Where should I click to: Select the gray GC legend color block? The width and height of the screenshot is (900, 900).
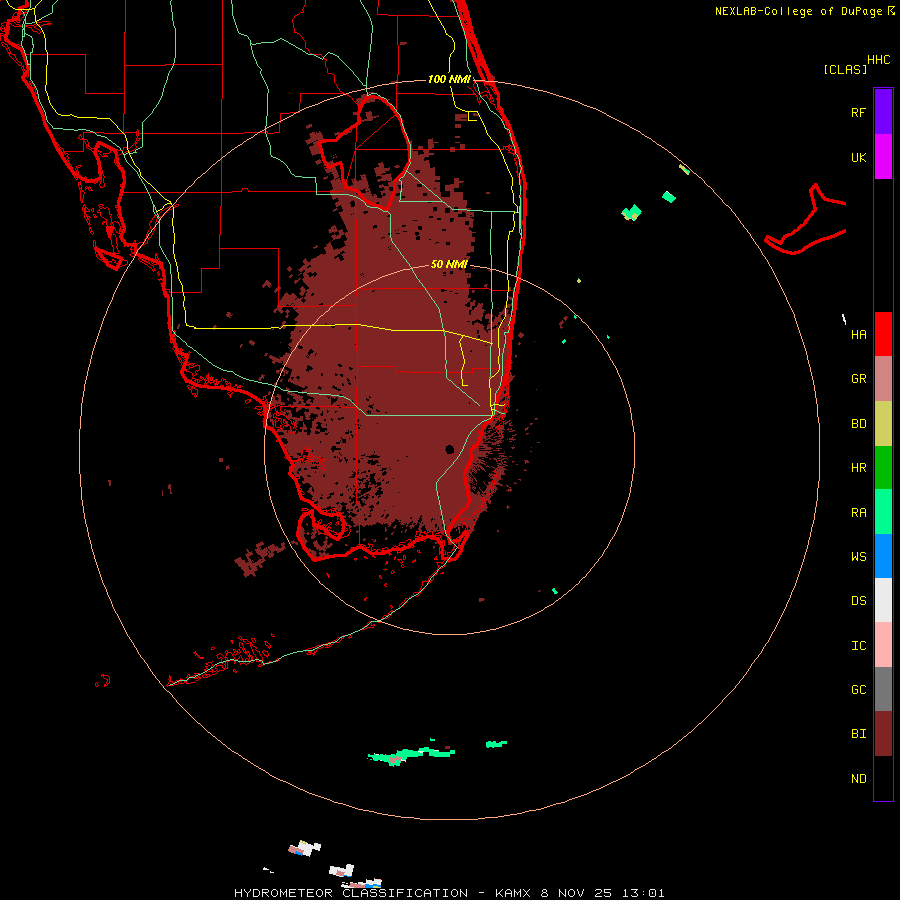pos(883,689)
